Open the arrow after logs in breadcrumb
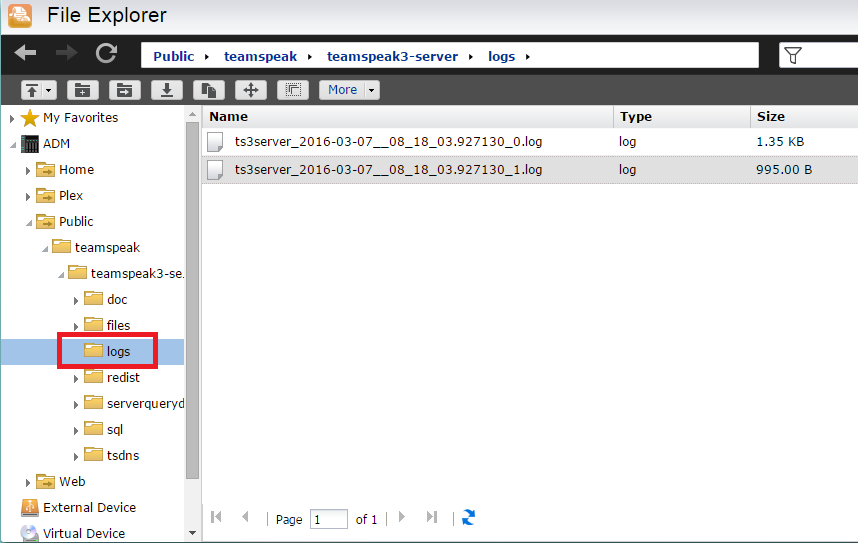The height and width of the screenshot is (543, 858). [x=527, y=57]
